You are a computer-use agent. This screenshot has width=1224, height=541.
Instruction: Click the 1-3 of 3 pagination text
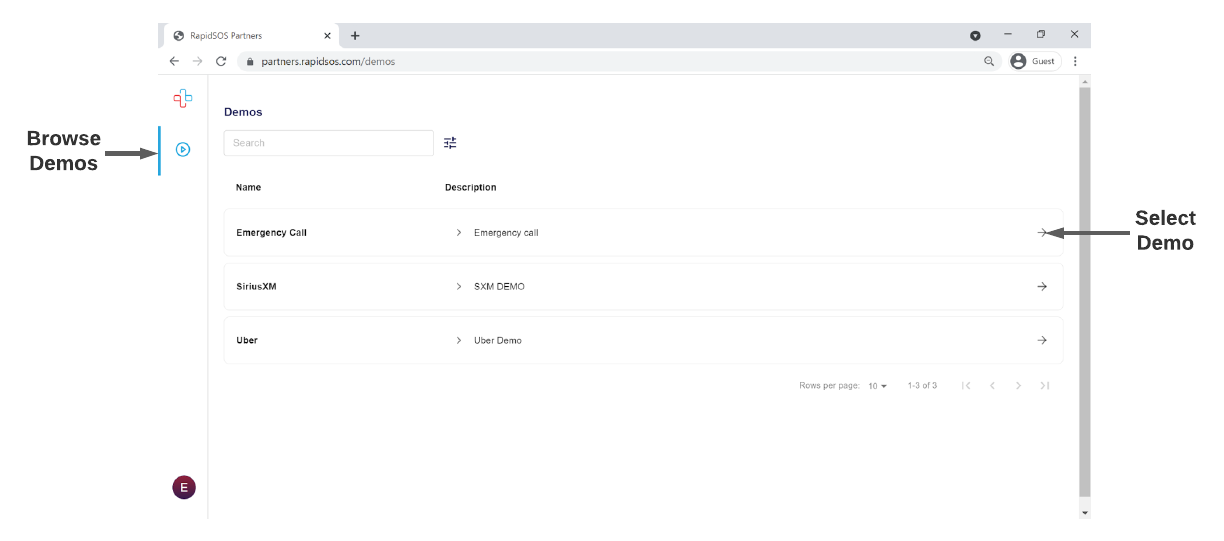click(922, 386)
